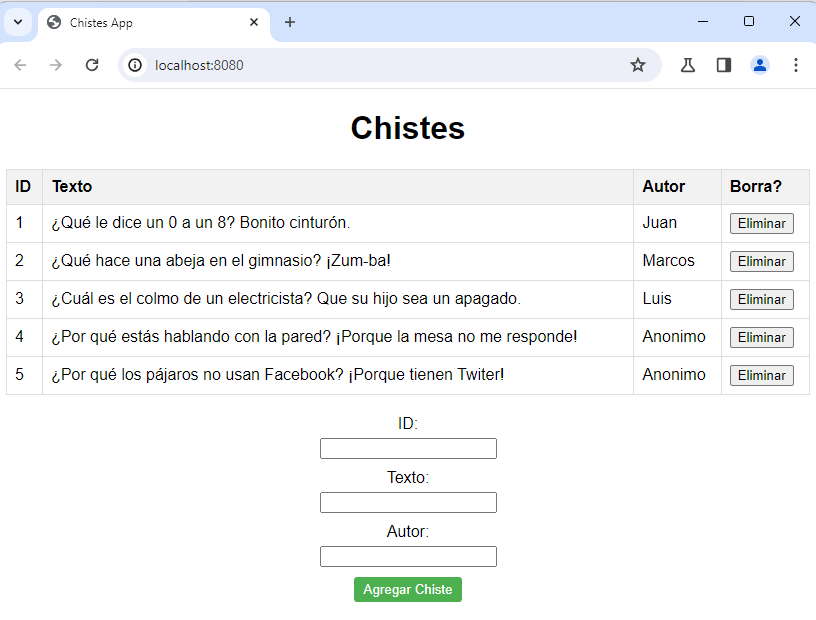Go forward to next page
The height and width of the screenshot is (620, 816).
click(x=55, y=65)
